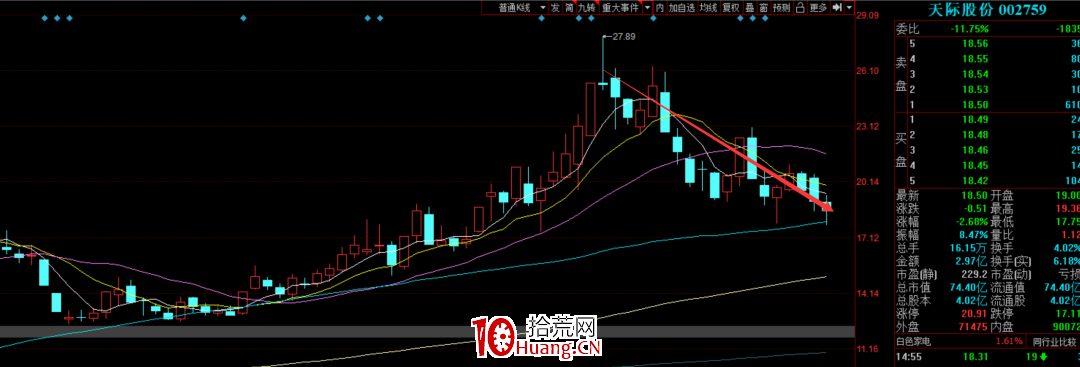Toggle the 简 simplified view button
The width and height of the screenshot is (1080, 367).
pyautogui.click(x=569, y=8)
